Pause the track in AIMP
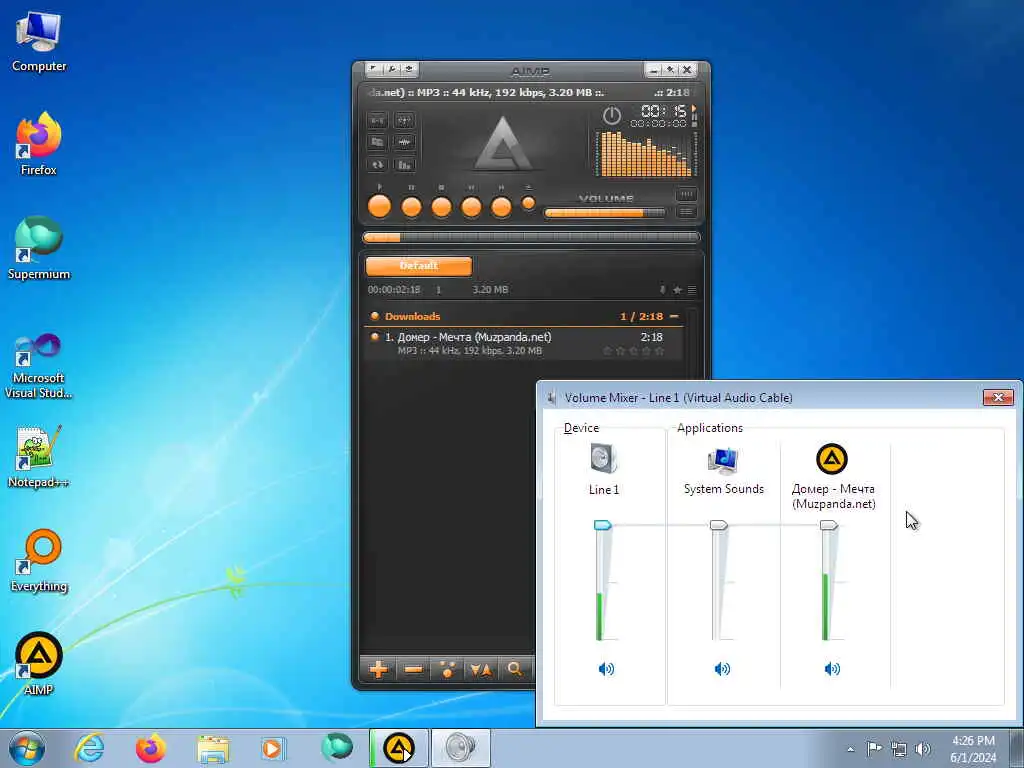1024x768 pixels. [411, 207]
